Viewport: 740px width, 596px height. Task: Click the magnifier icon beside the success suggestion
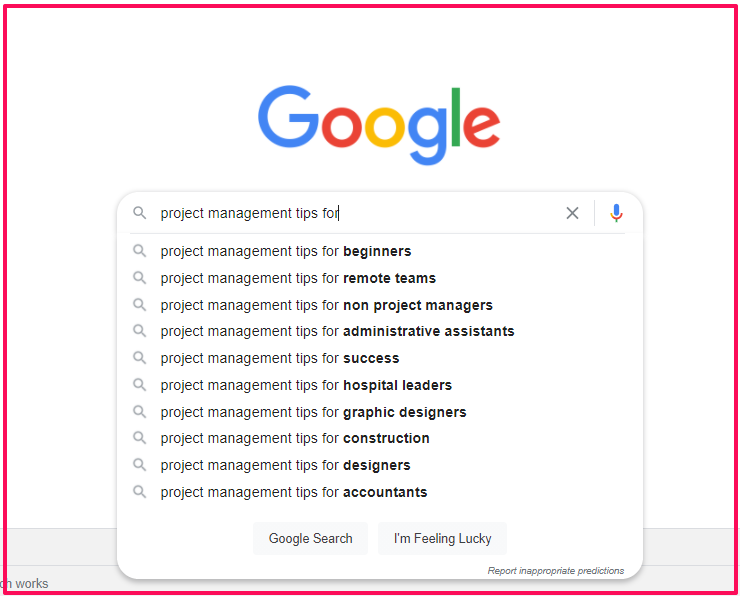click(140, 358)
